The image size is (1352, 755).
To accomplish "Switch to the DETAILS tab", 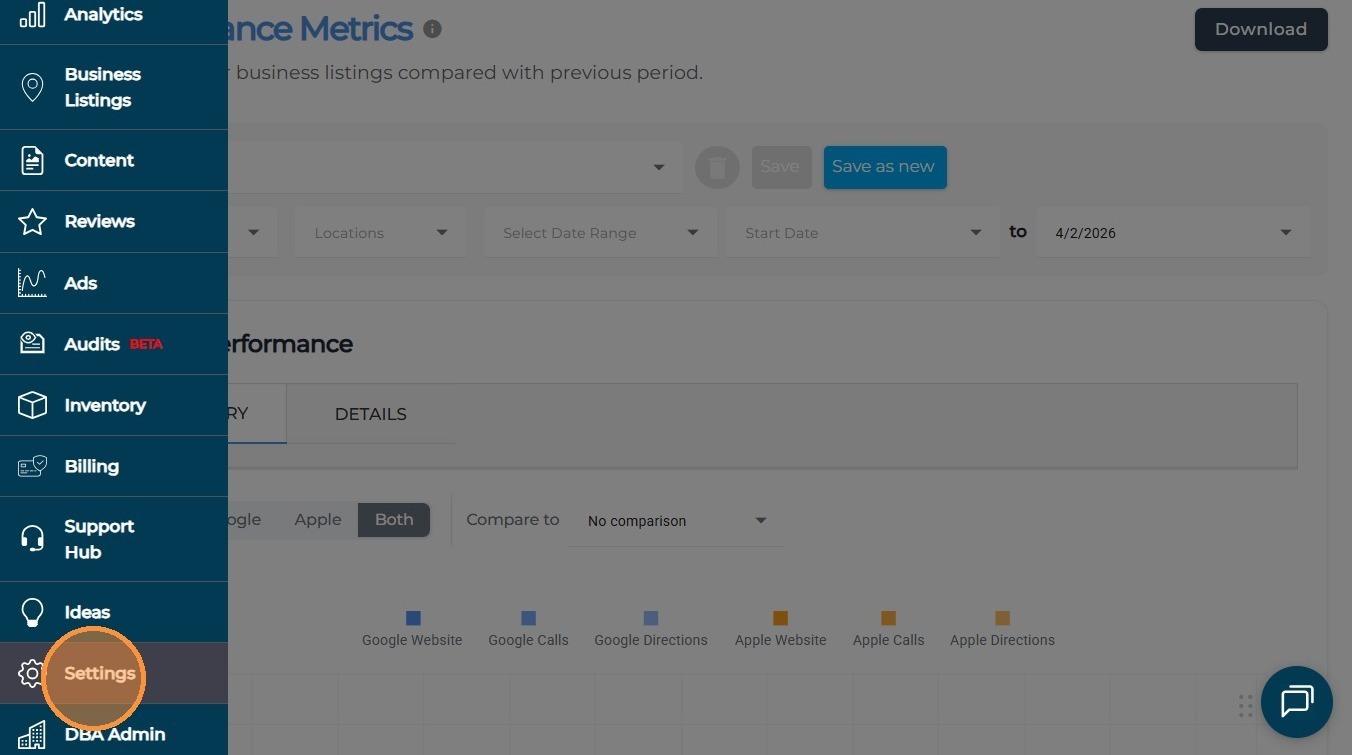I will (x=370, y=414).
